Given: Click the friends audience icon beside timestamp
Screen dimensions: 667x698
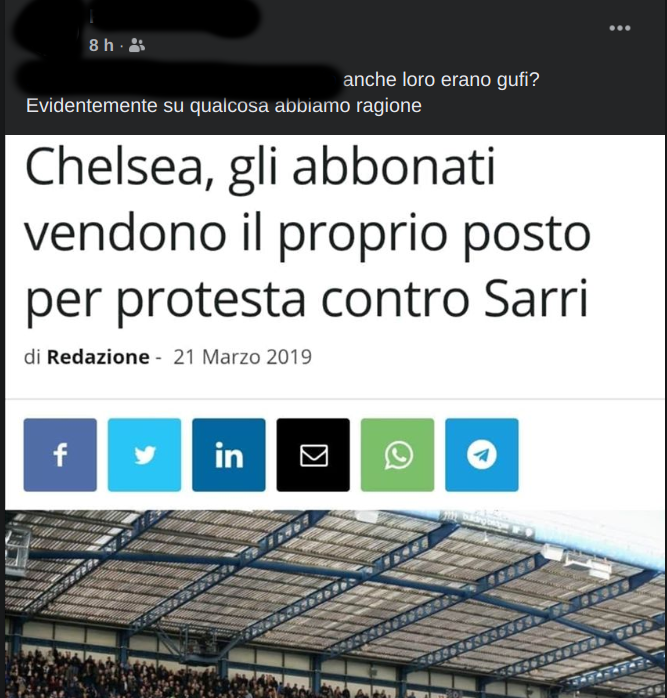Looking at the screenshot, I should tap(137, 45).
